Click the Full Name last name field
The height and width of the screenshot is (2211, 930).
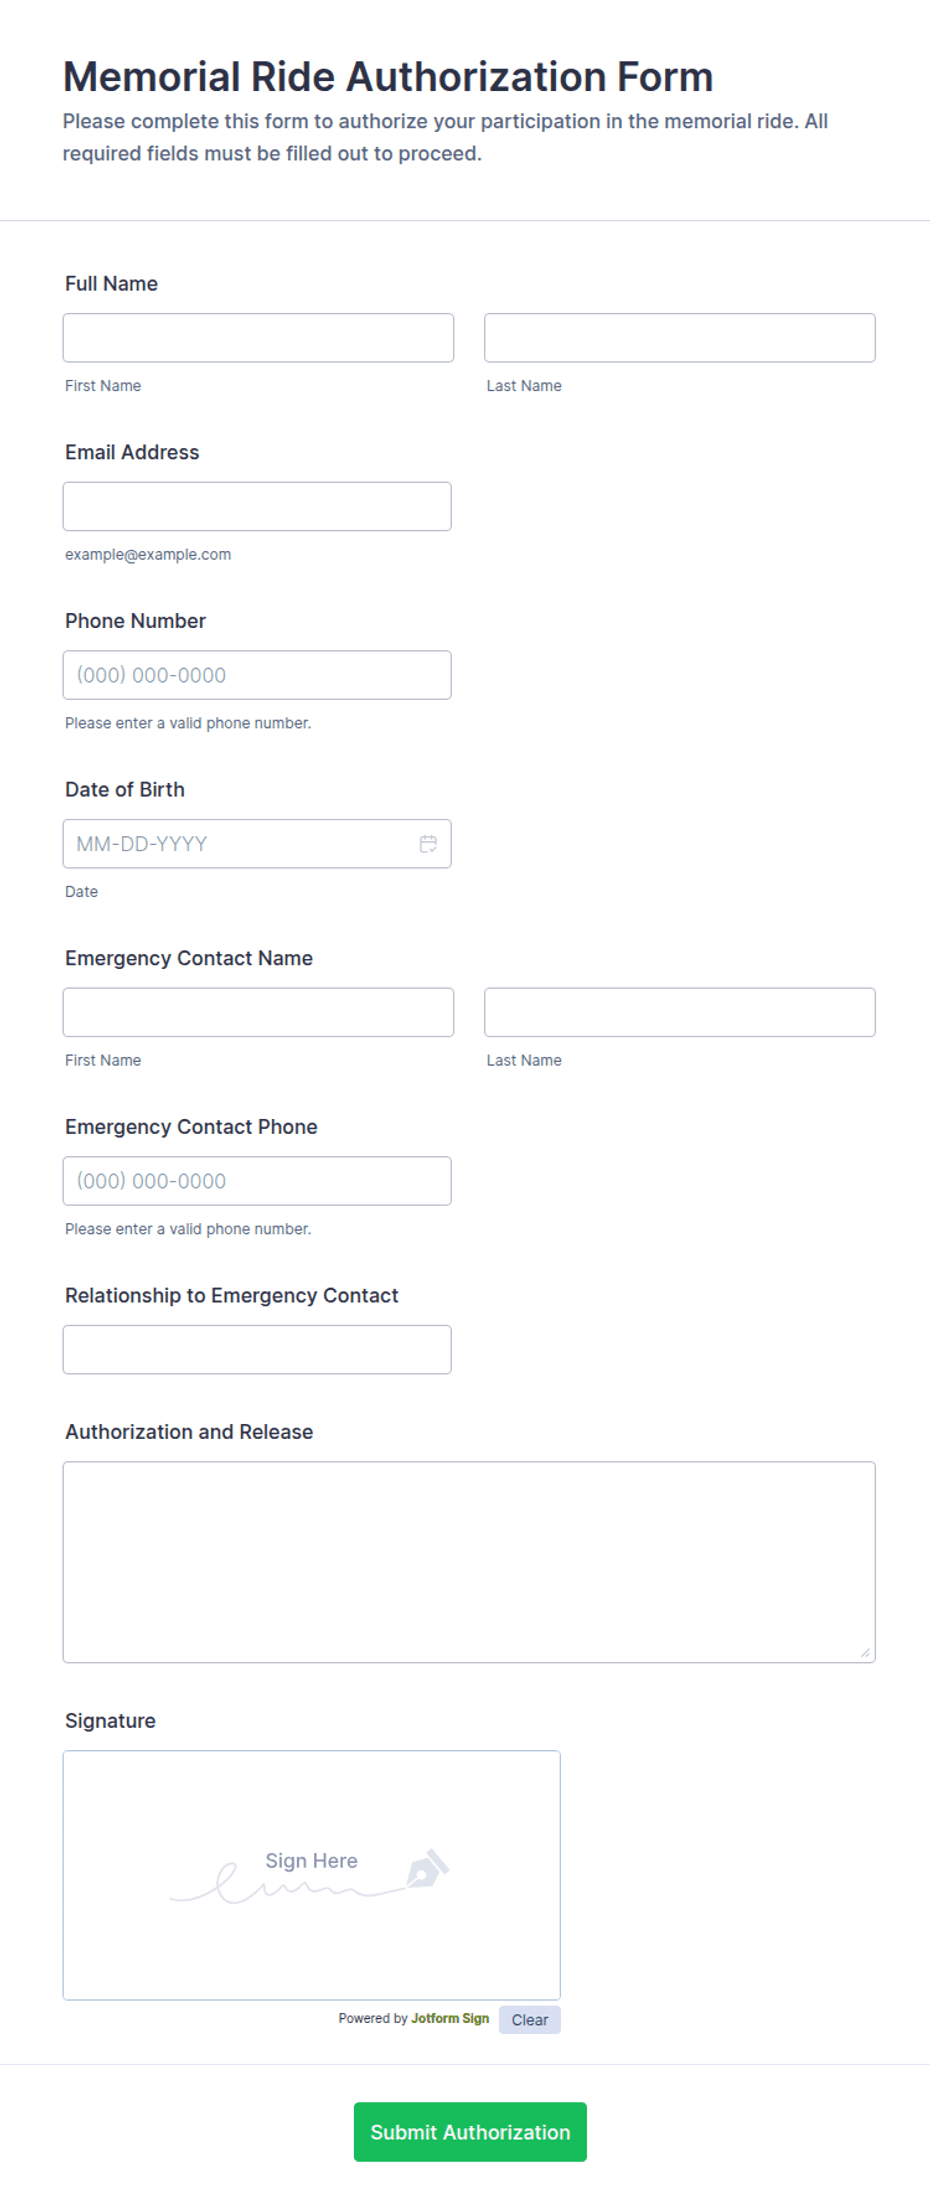point(680,338)
